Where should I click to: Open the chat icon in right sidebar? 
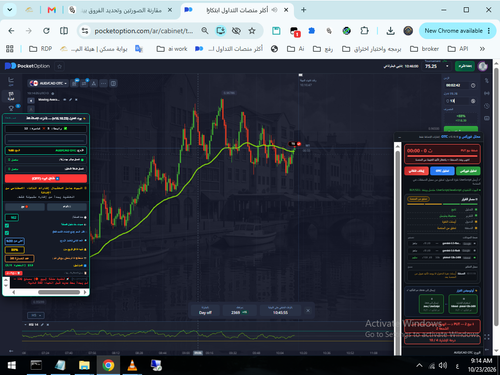(x=487, y=118)
